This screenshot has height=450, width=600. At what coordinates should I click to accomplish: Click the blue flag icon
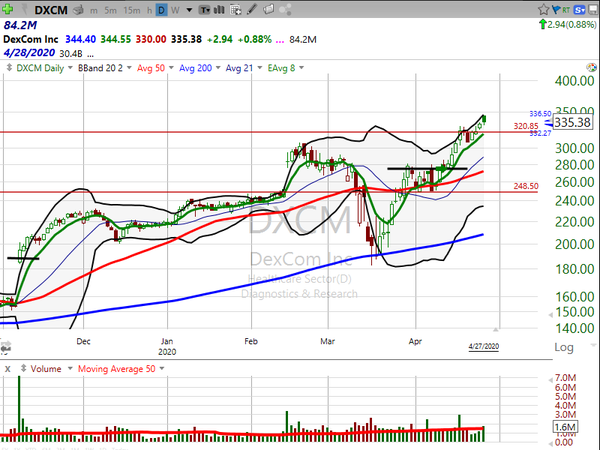[x=556, y=9]
